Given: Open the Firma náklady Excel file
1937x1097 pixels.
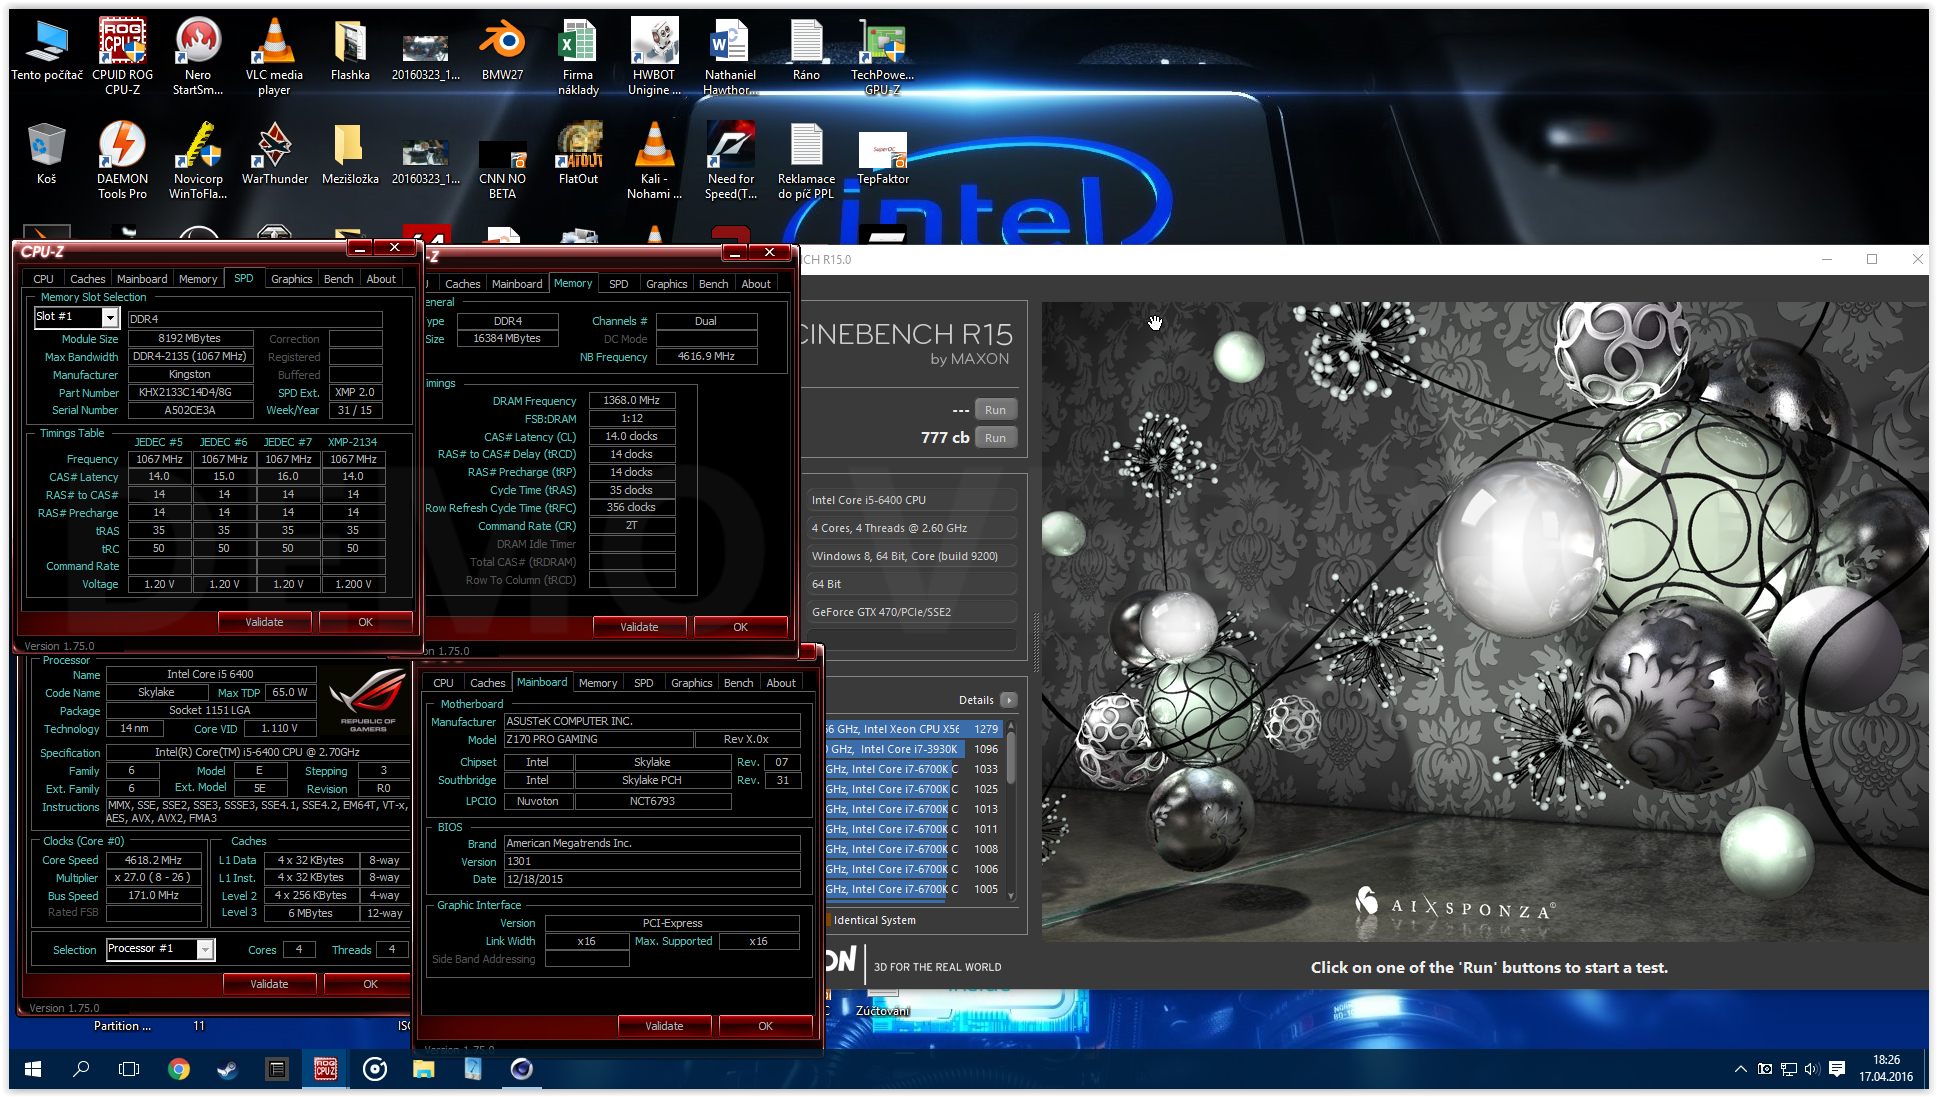Looking at the screenshot, I should (x=578, y=56).
